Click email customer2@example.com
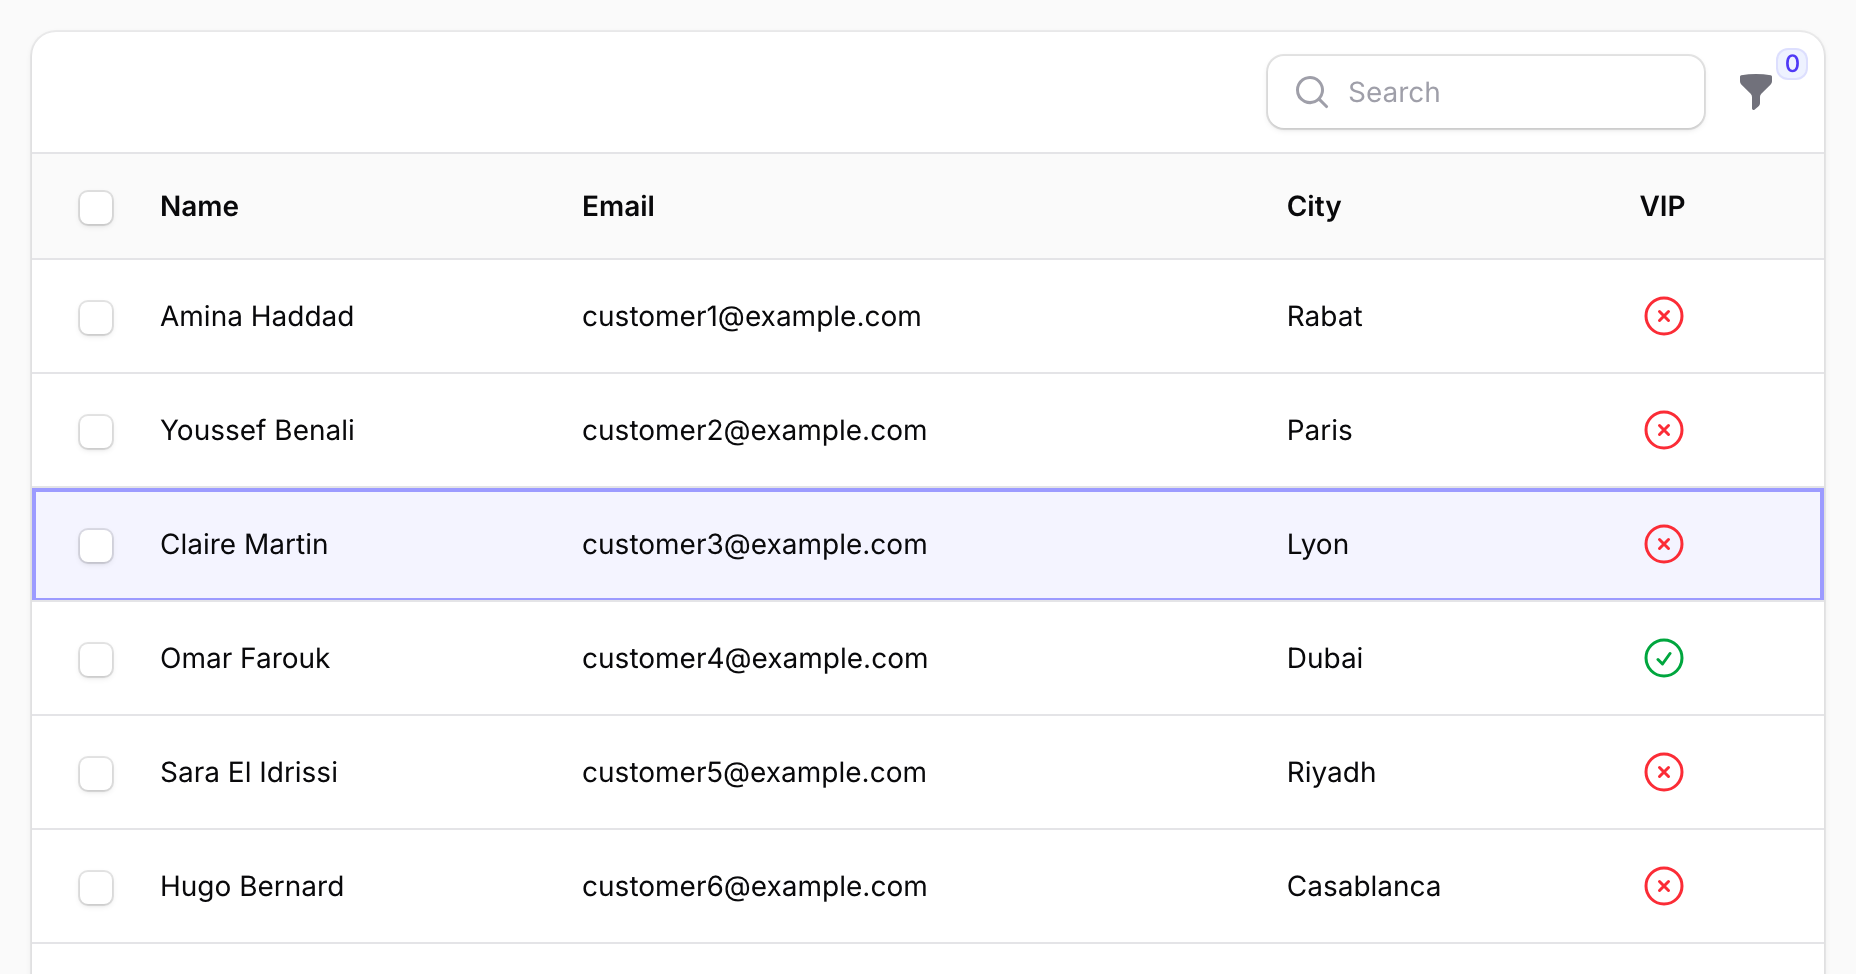This screenshot has width=1856, height=974. click(x=755, y=430)
